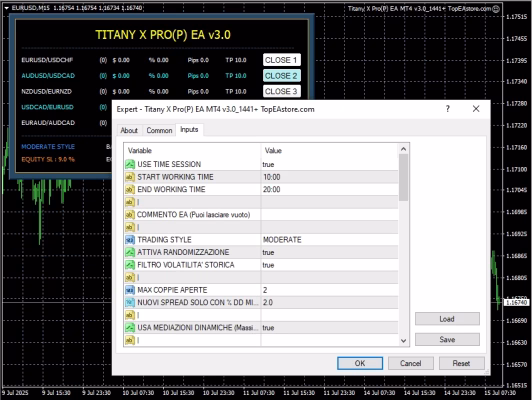Click the START WORKING TIME string icon
532x400 pixels.
[130, 177]
